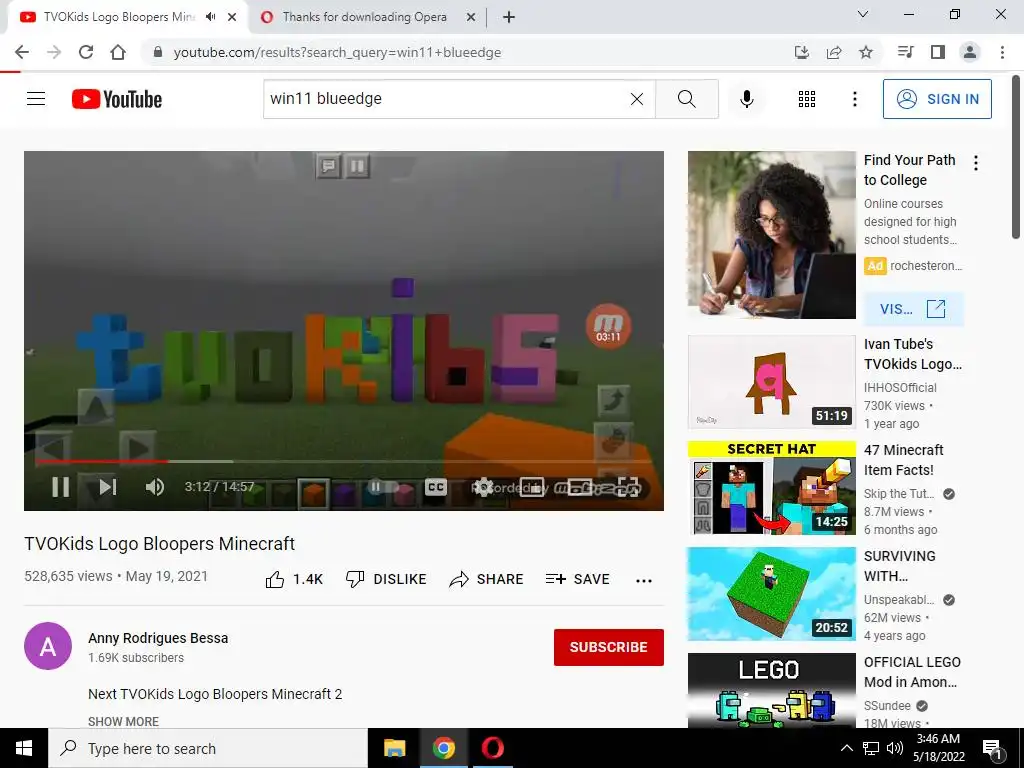Click the ad's VISIT site button
The width and height of the screenshot is (1024, 768).
913,309
